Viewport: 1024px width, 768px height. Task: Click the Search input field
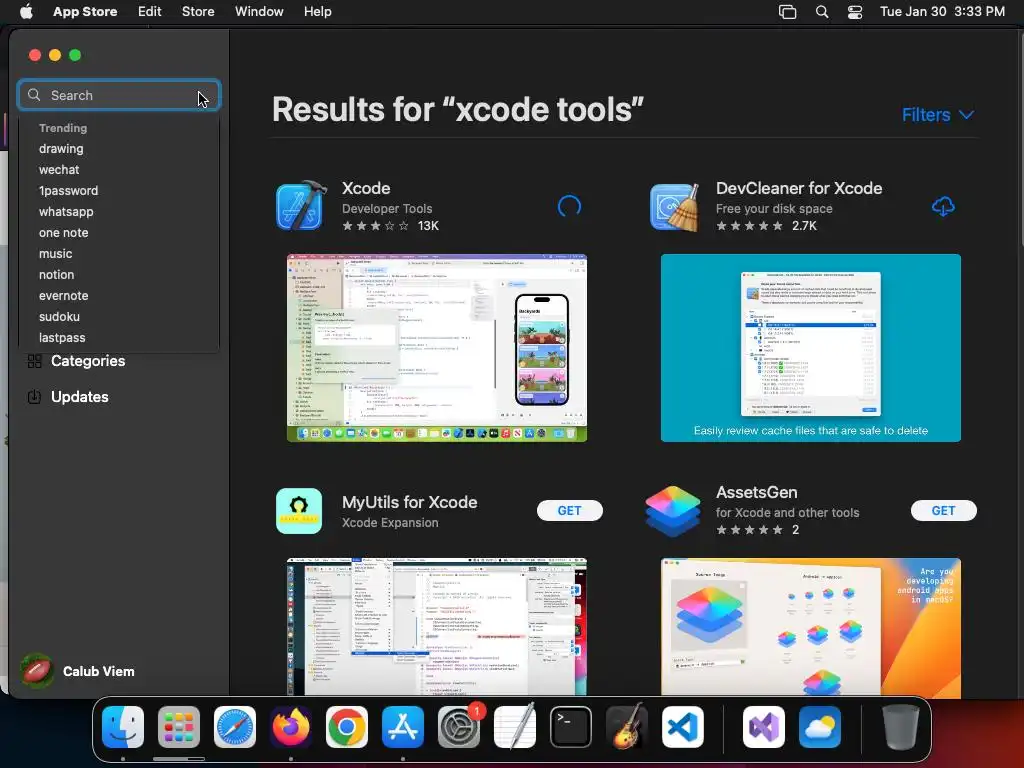pos(119,95)
